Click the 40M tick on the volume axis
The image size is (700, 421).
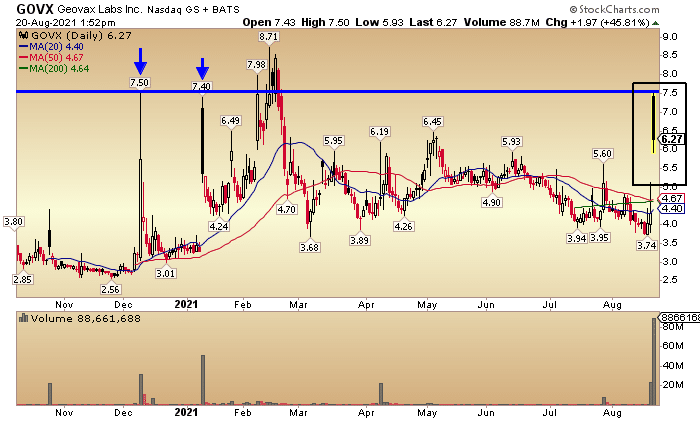673,366
